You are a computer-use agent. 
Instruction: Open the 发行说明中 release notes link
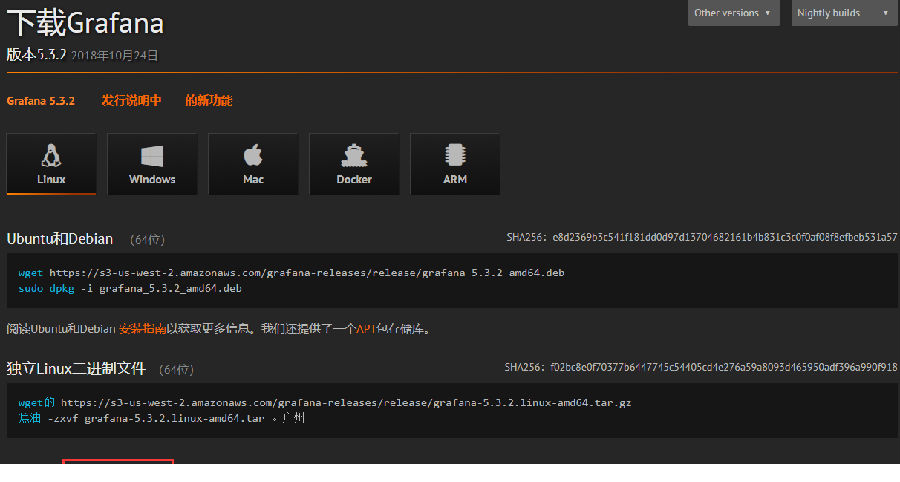pos(131,100)
